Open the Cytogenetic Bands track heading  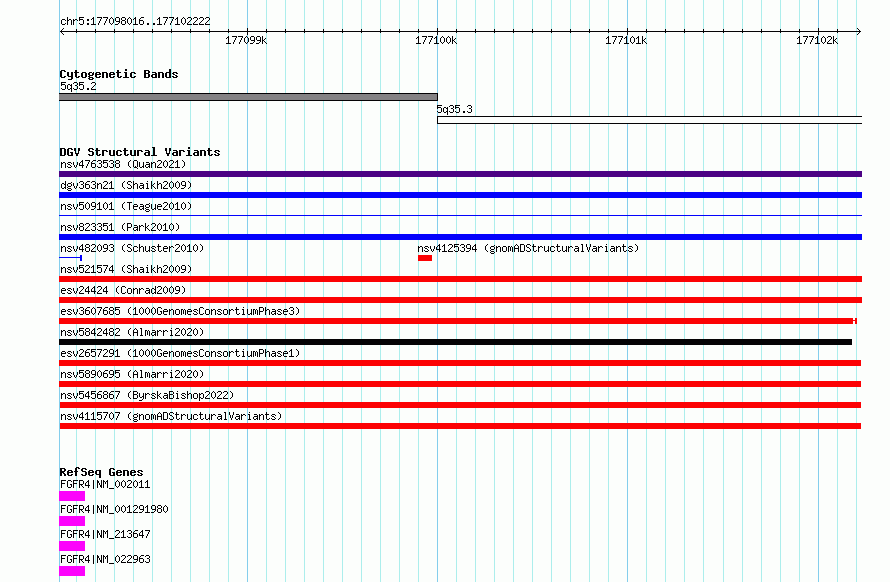(x=119, y=74)
